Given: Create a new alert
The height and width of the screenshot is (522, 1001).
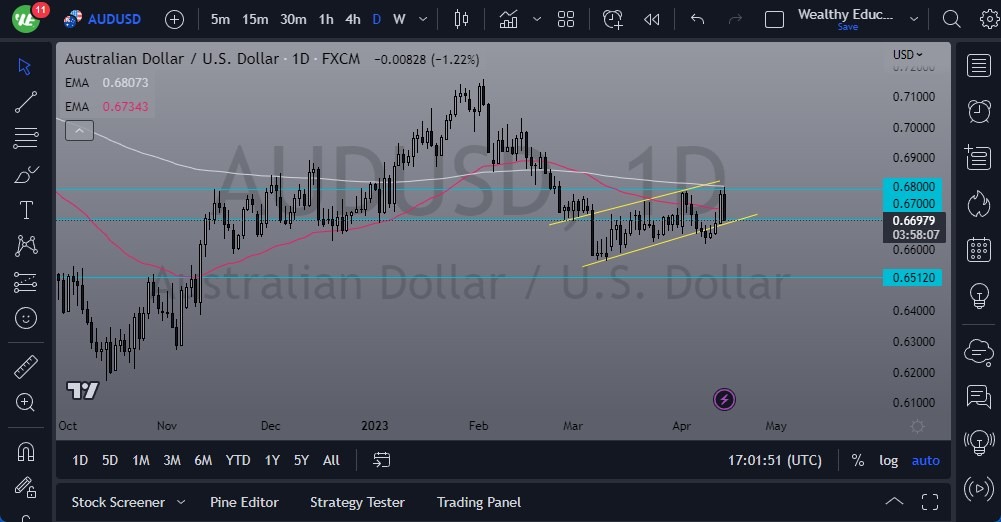Looking at the screenshot, I should coord(613,20).
